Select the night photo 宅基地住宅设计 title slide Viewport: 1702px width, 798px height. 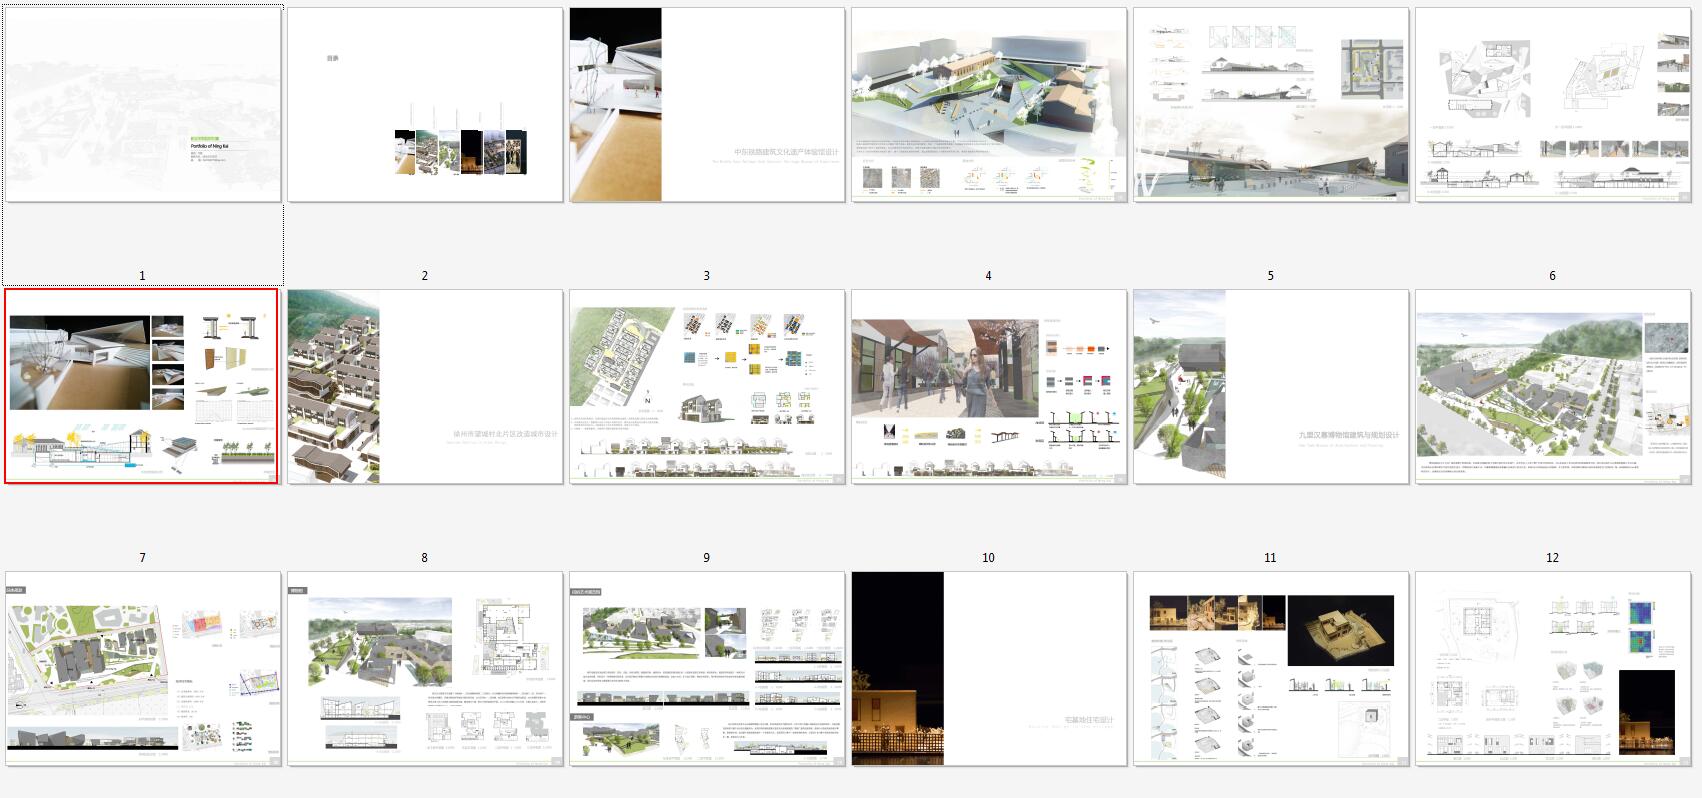pos(989,669)
